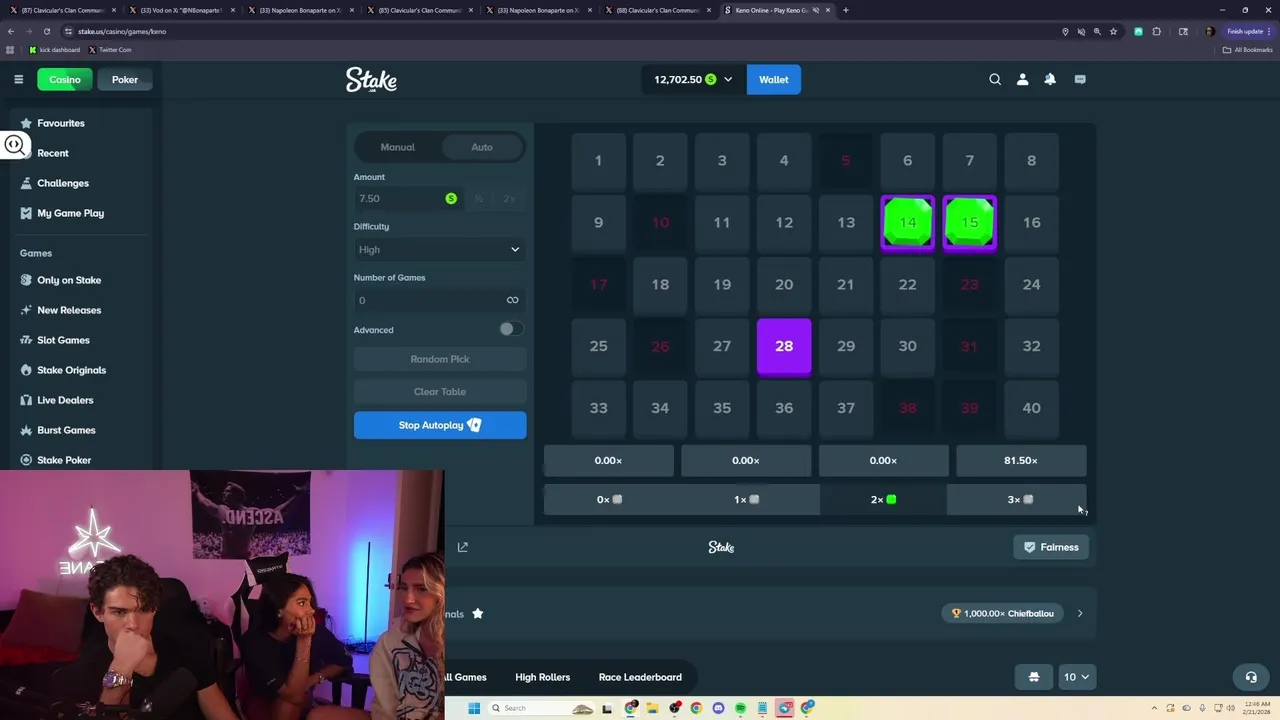Open Only on Stake in sidebar
Screen dimensions: 1280x720
point(69,280)
